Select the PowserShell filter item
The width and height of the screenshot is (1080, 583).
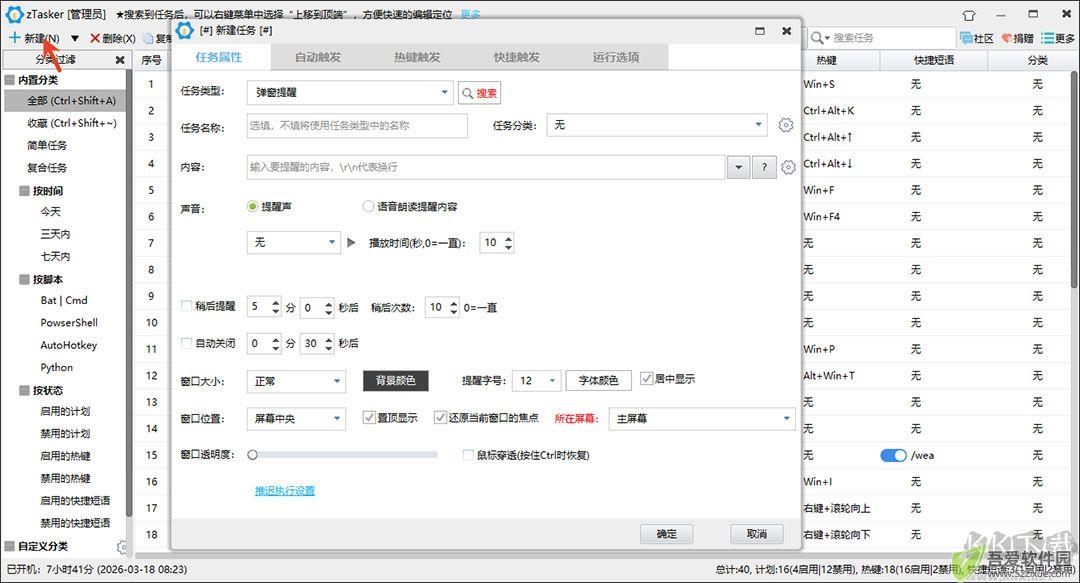coord(69,323)
